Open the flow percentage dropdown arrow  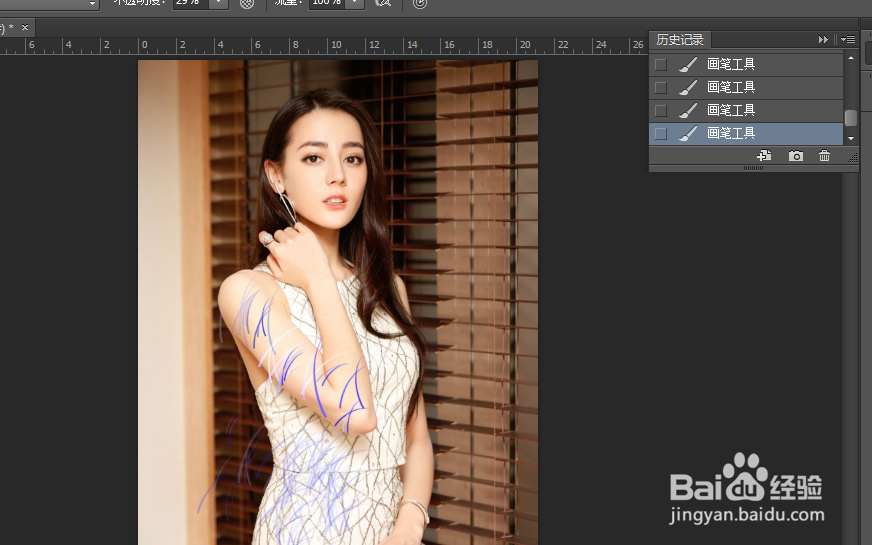pos(355,3)
